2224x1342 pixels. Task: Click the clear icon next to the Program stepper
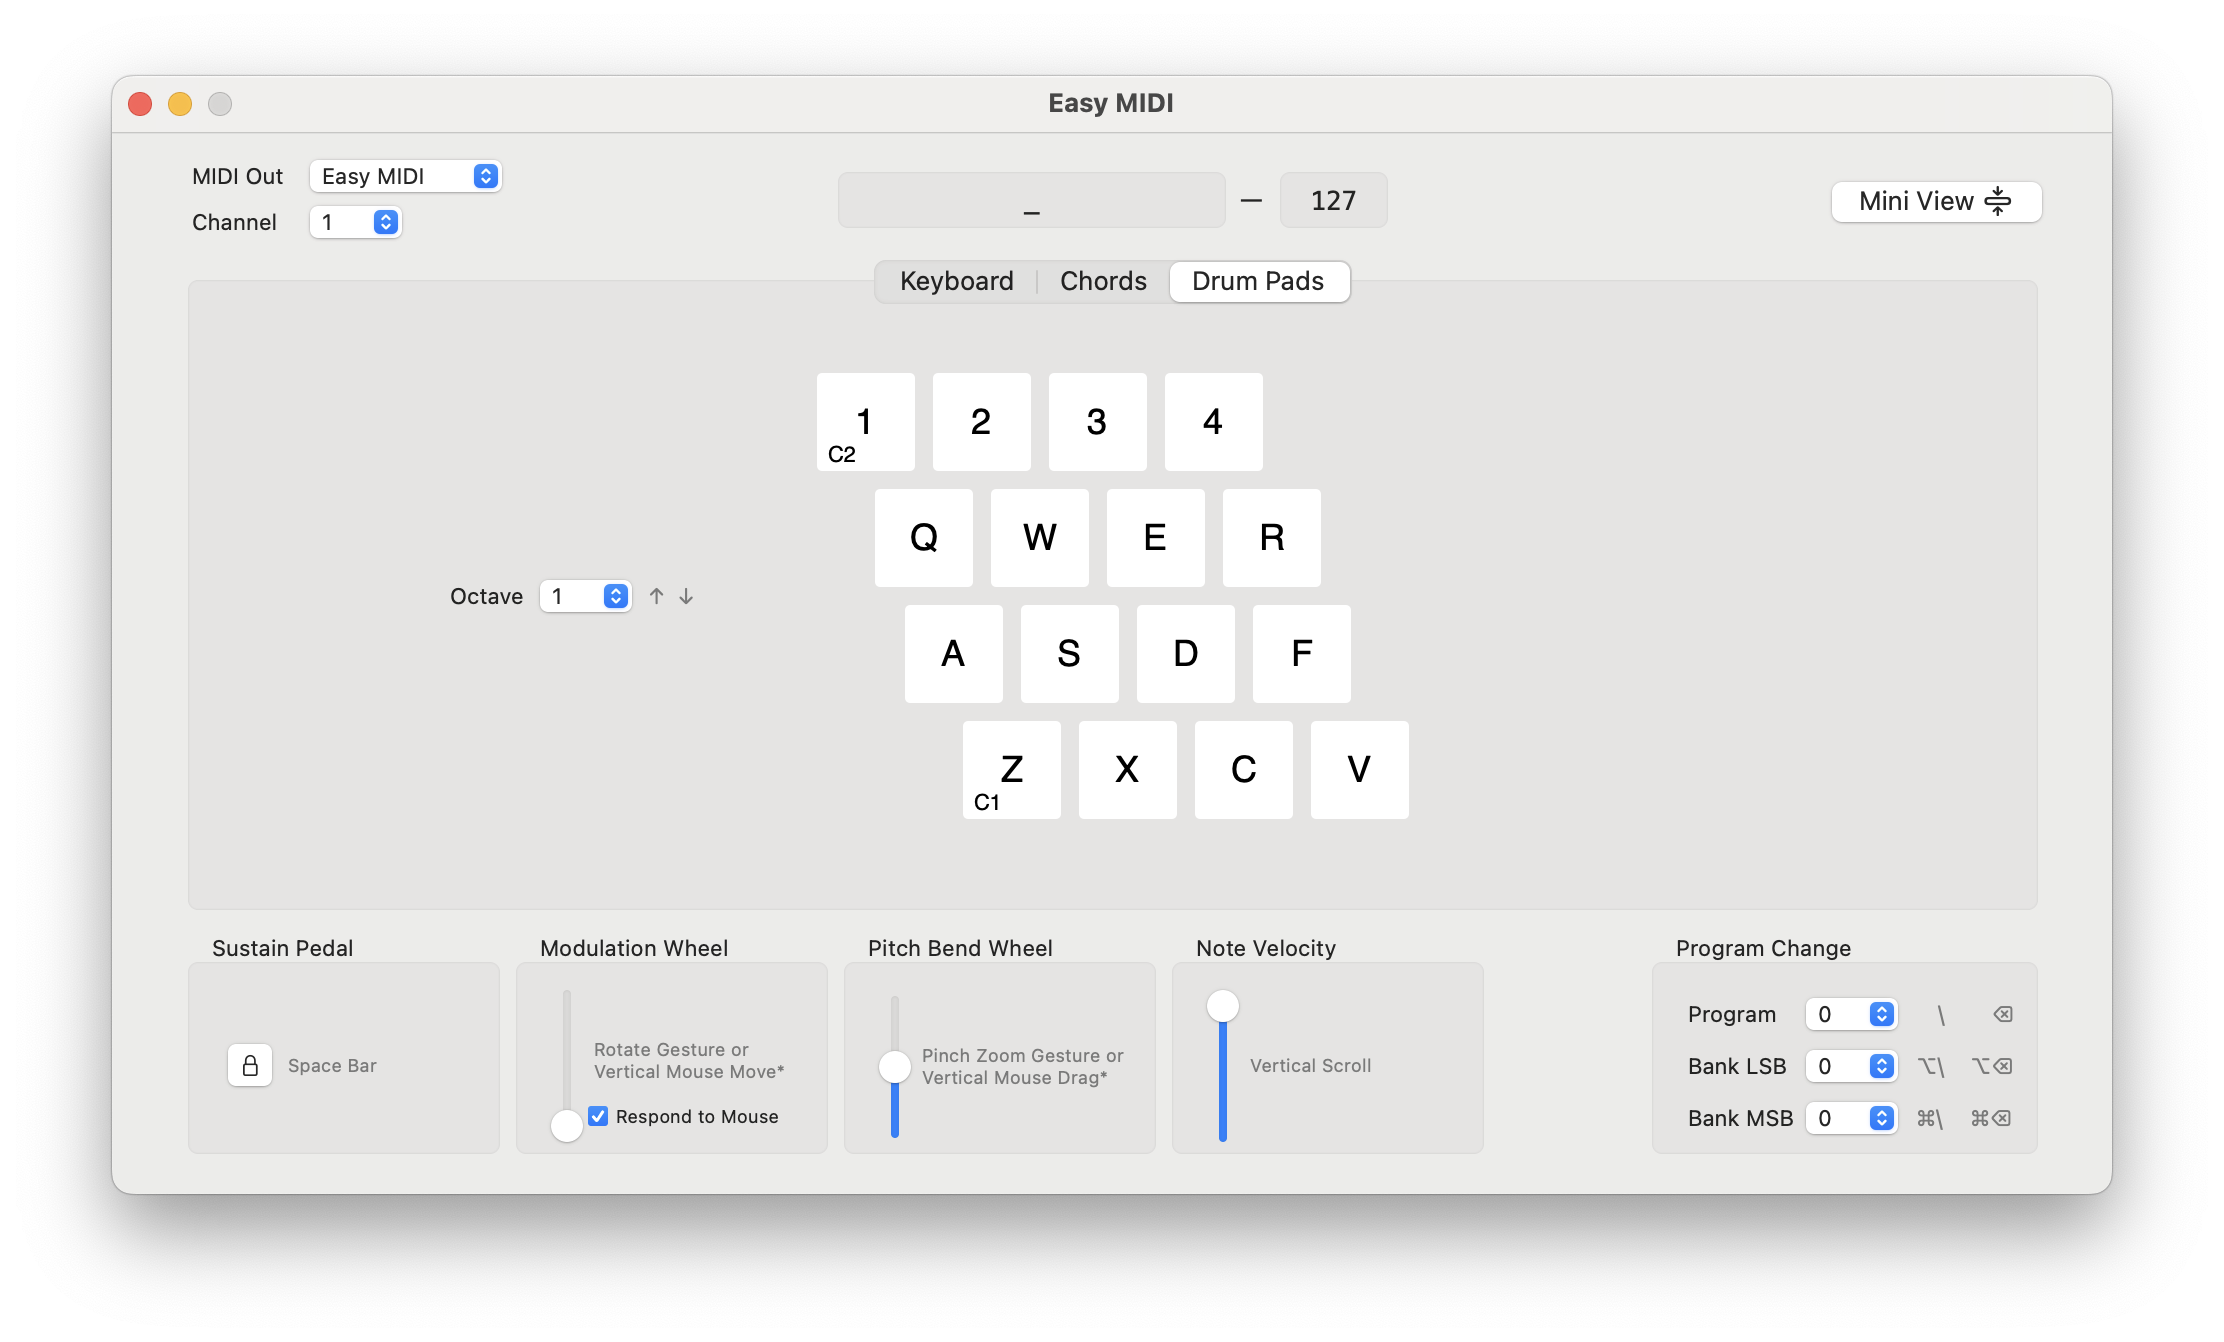[2003, 1014]
